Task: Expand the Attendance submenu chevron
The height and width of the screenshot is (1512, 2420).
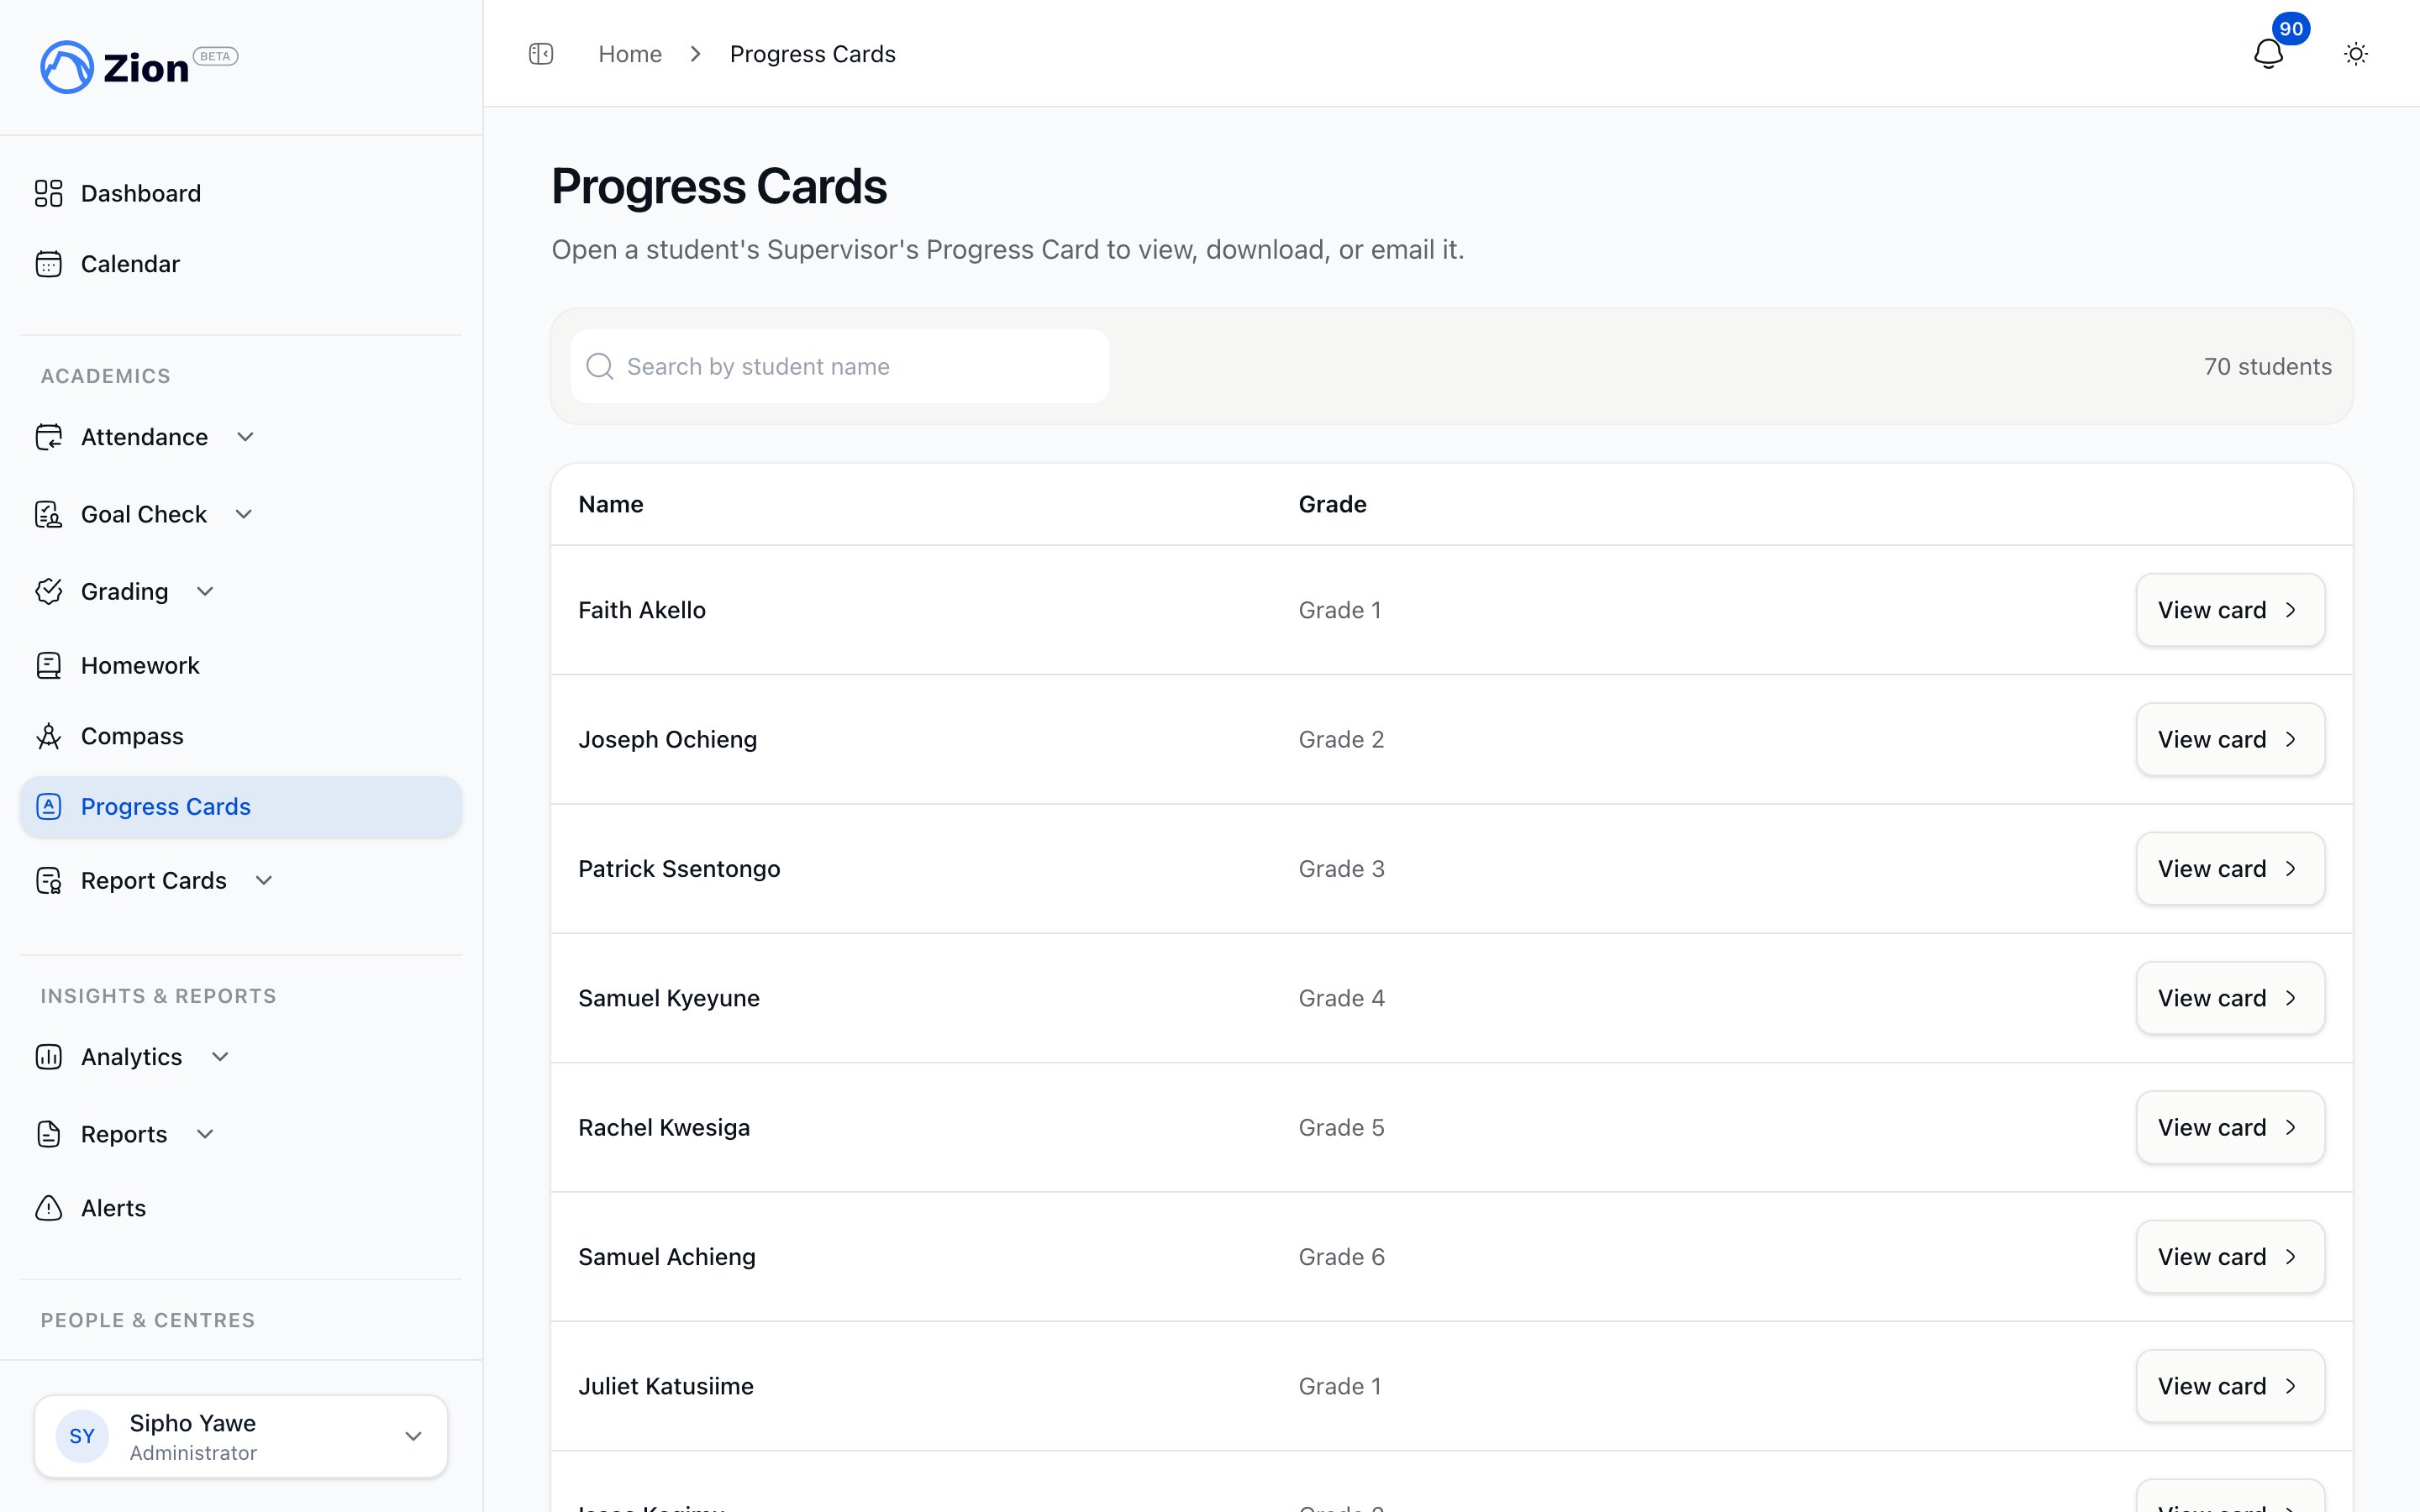Action: 245,437
